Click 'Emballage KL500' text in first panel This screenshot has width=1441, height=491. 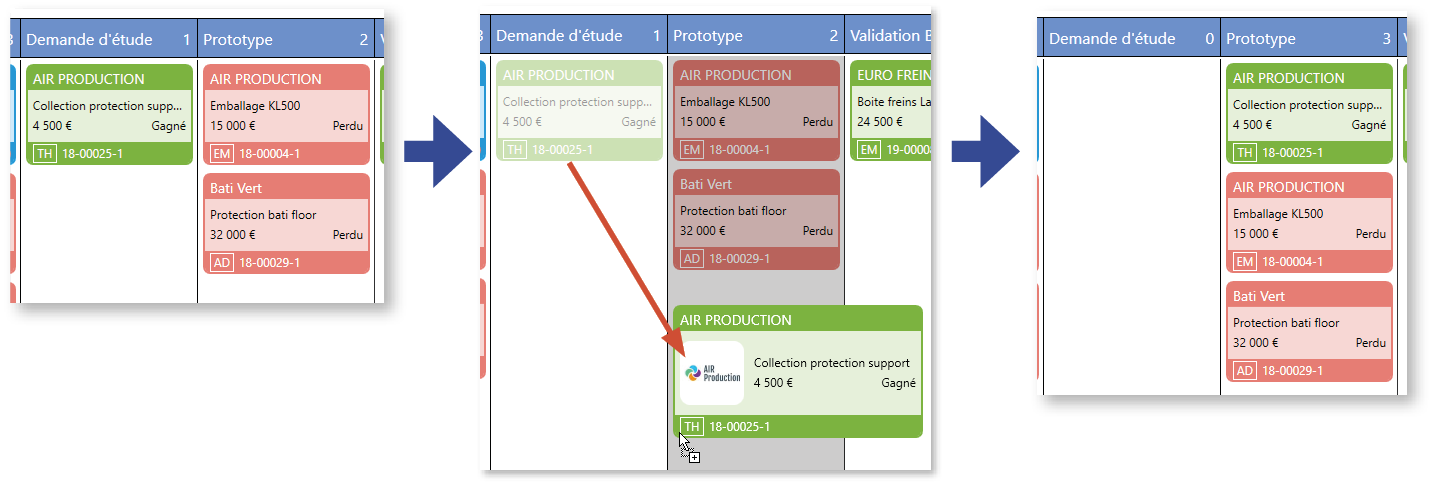(x=255, y=106)
